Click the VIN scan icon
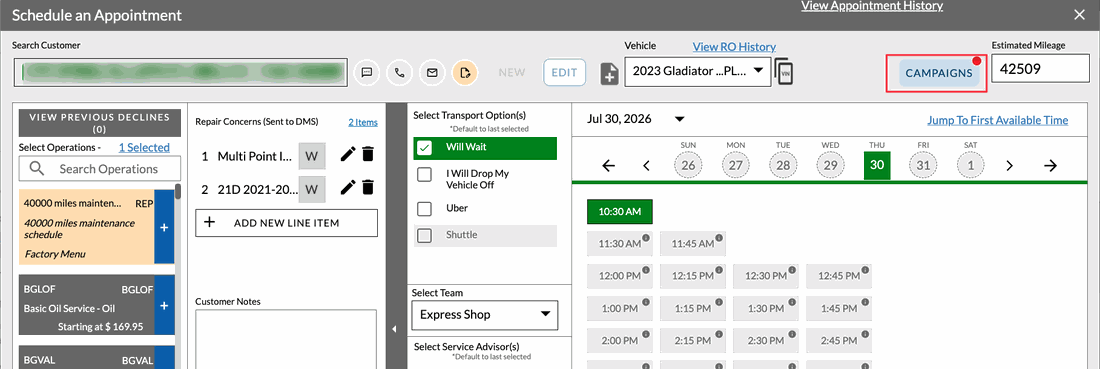Viewport: 1100px width, 369px height. coord(784,72)
